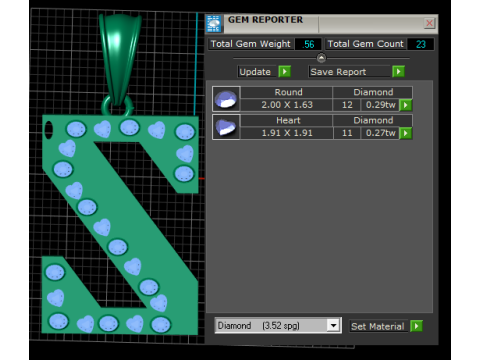This screenshot has height=360, width=480.
Task: Close the Gem Reporter panel
Action: (x=429, y=23)
